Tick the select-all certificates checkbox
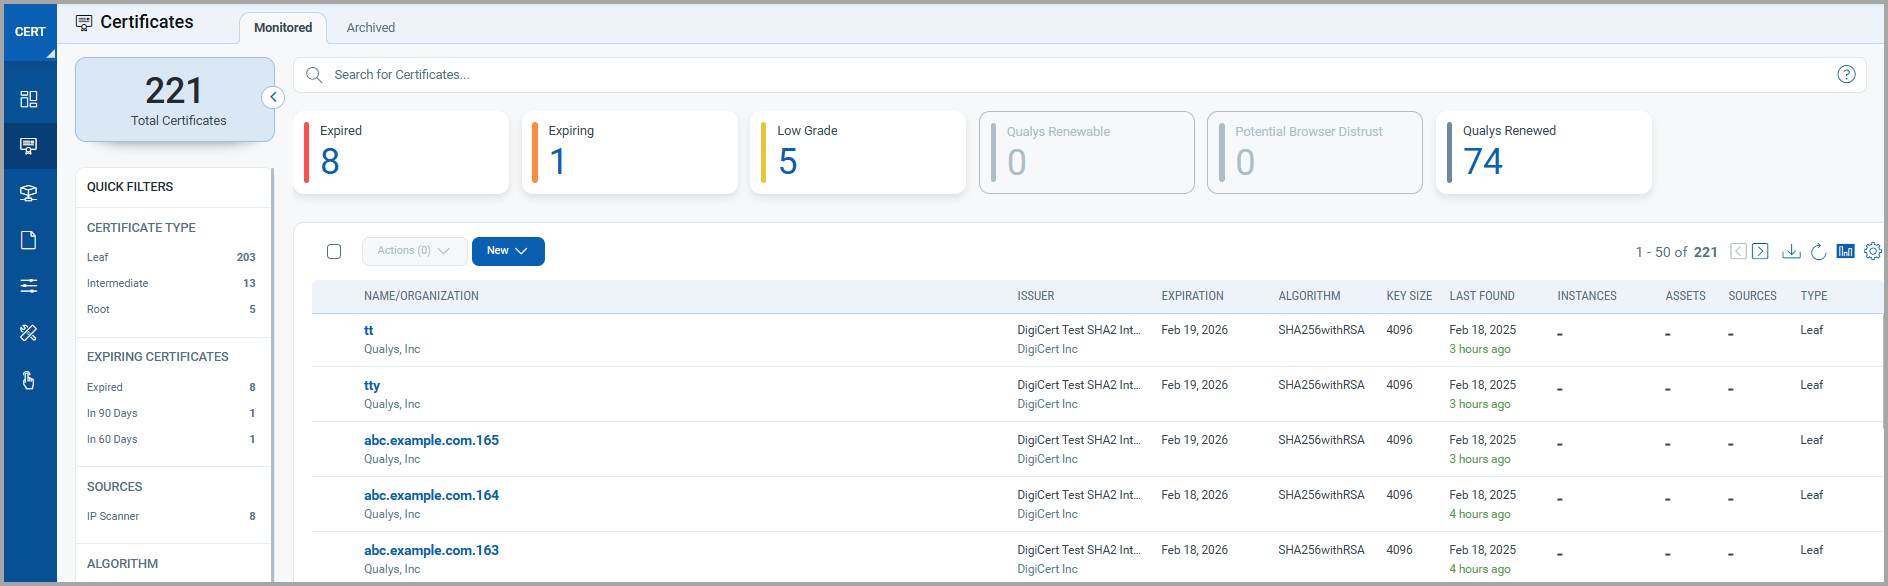The image size is (1888, 586). 334,251
